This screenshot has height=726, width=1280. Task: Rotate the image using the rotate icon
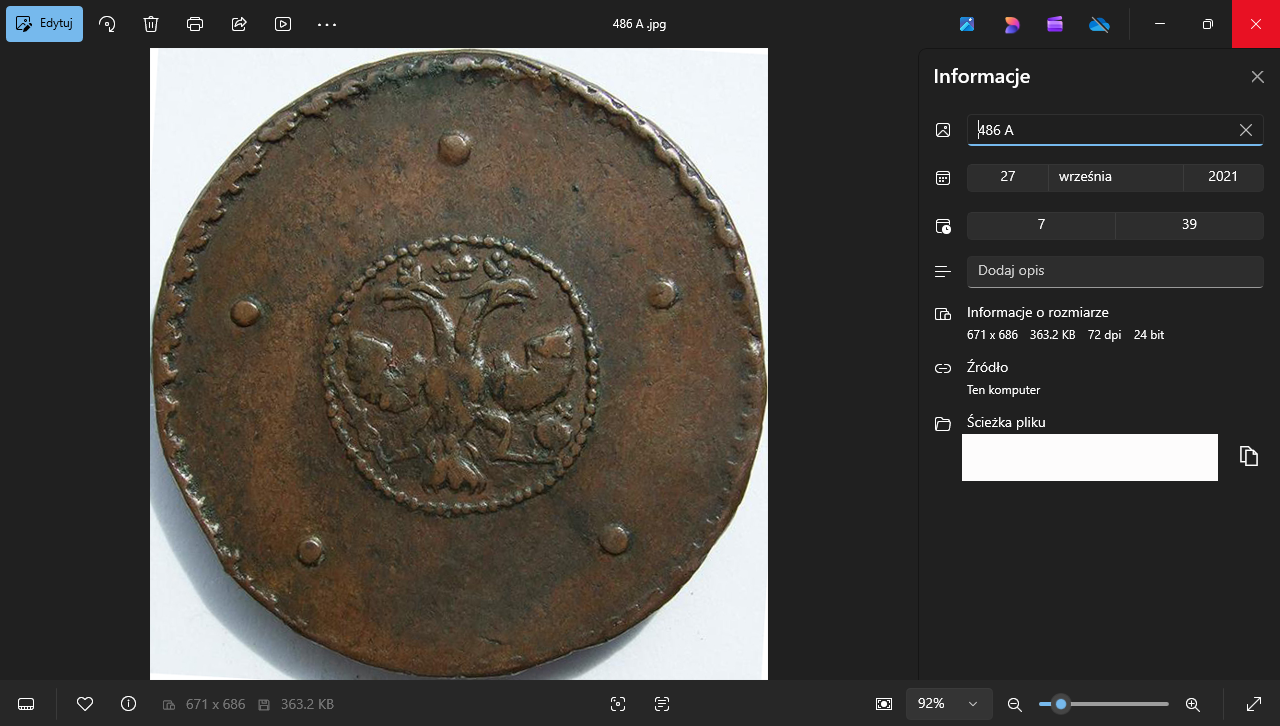point(107,24)
